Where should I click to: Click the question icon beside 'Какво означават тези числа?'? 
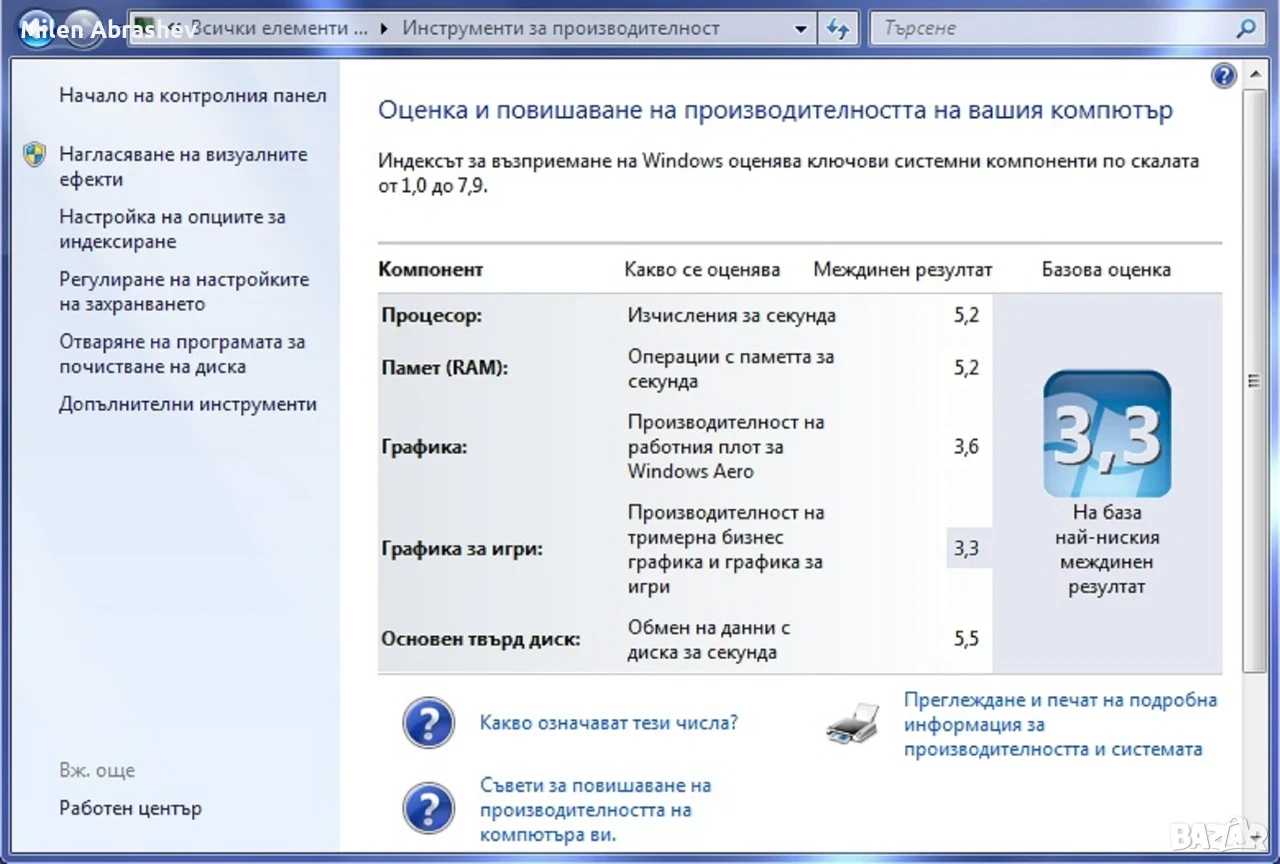point(428,722)
